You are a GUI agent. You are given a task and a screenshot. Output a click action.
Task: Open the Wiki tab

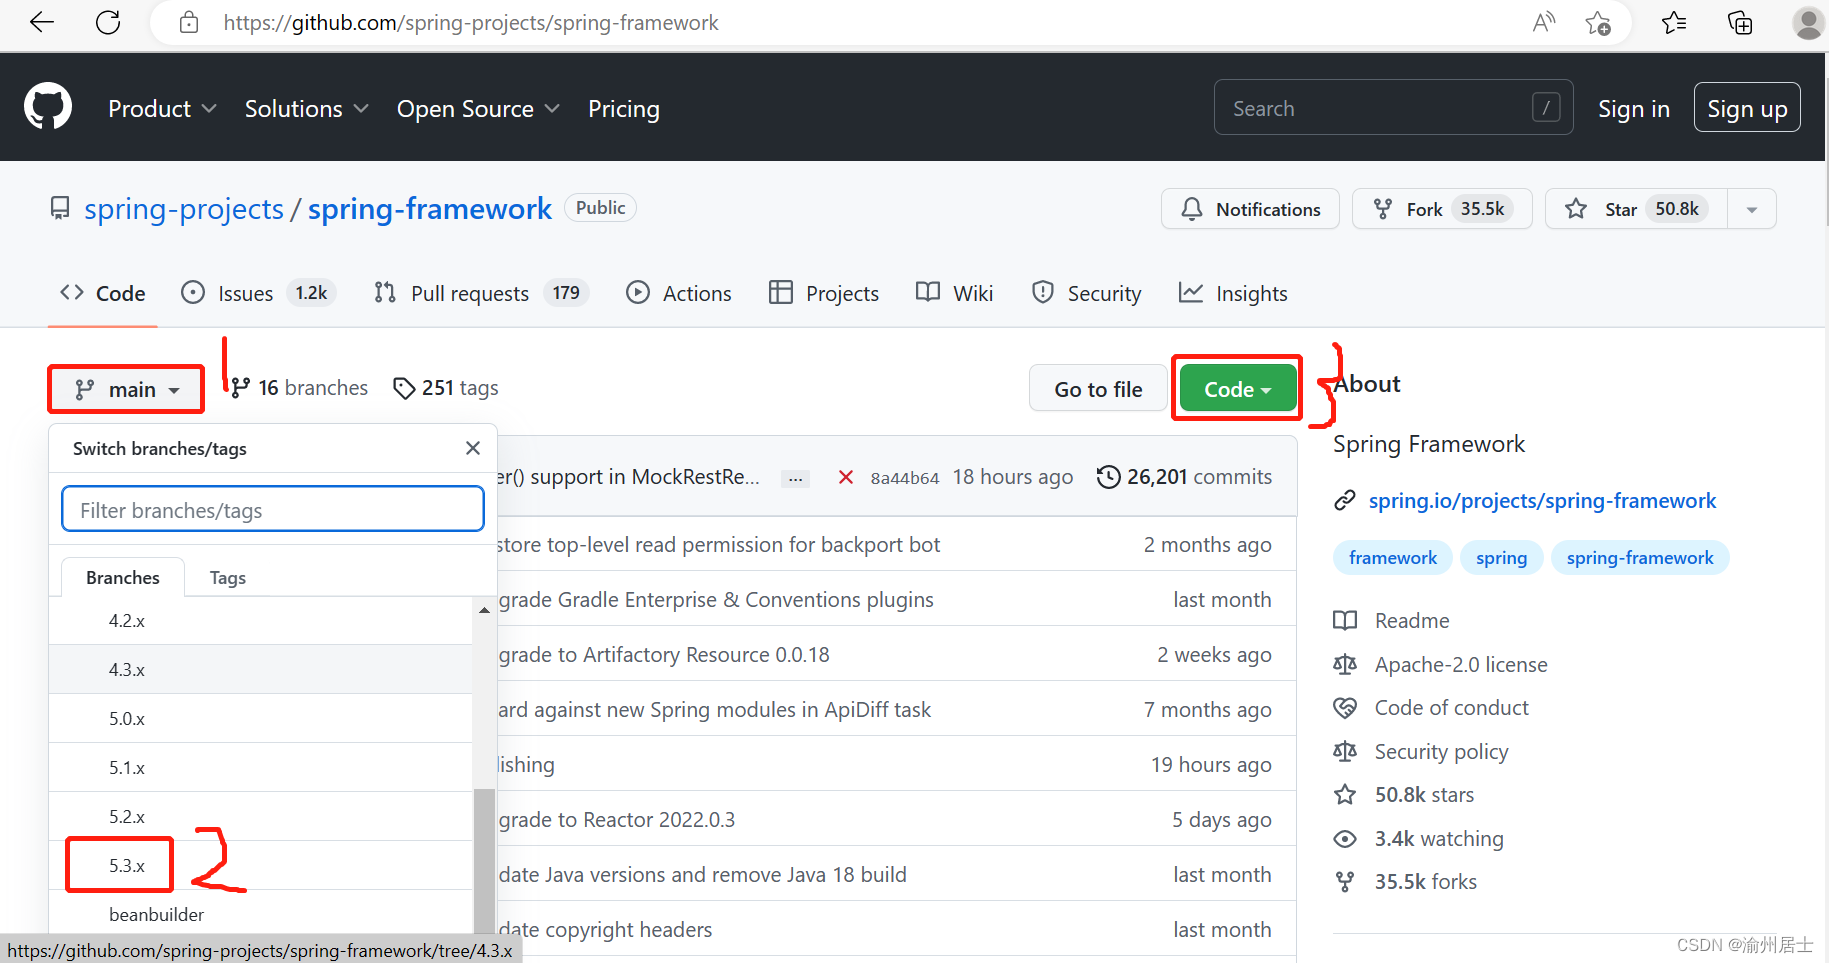click(955, 293)
